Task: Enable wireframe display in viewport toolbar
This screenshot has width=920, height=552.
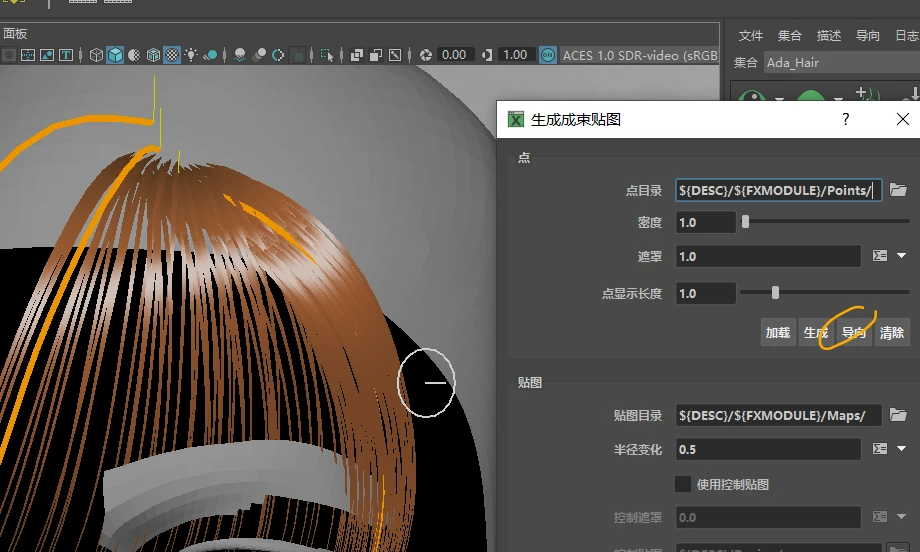Action: point(97,55)
